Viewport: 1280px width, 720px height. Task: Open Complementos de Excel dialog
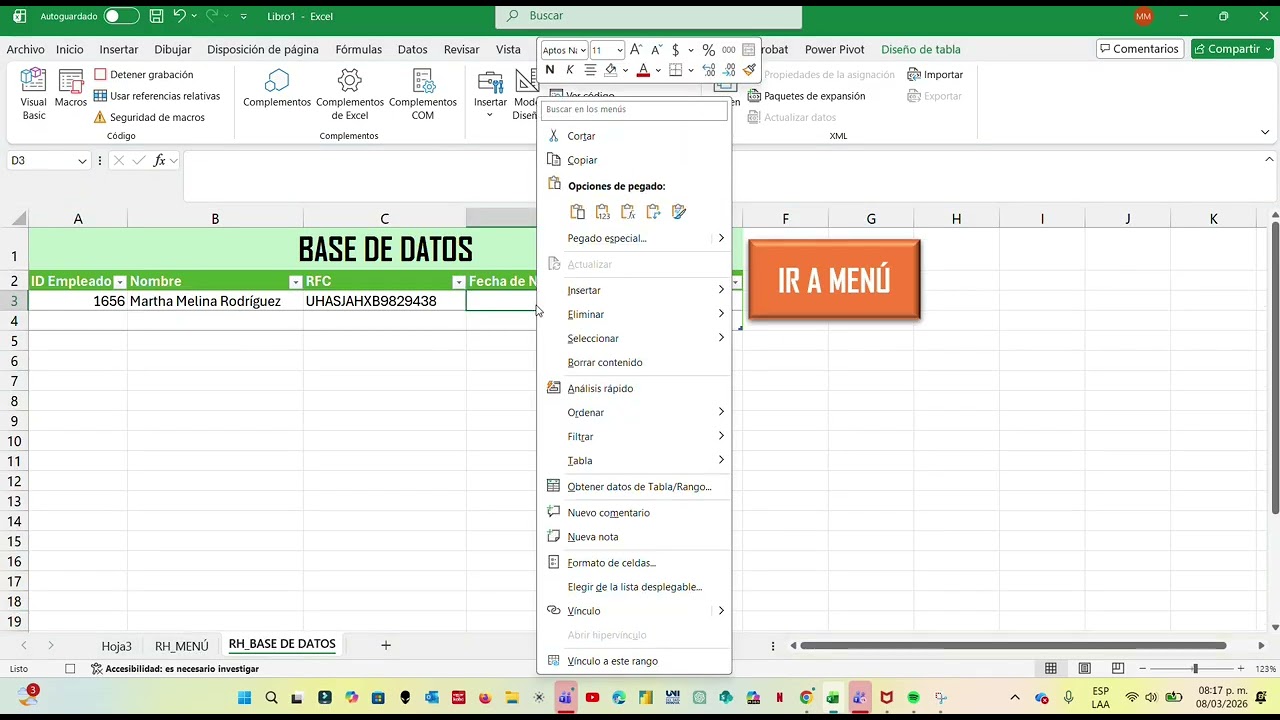click(x=350, y=94)
